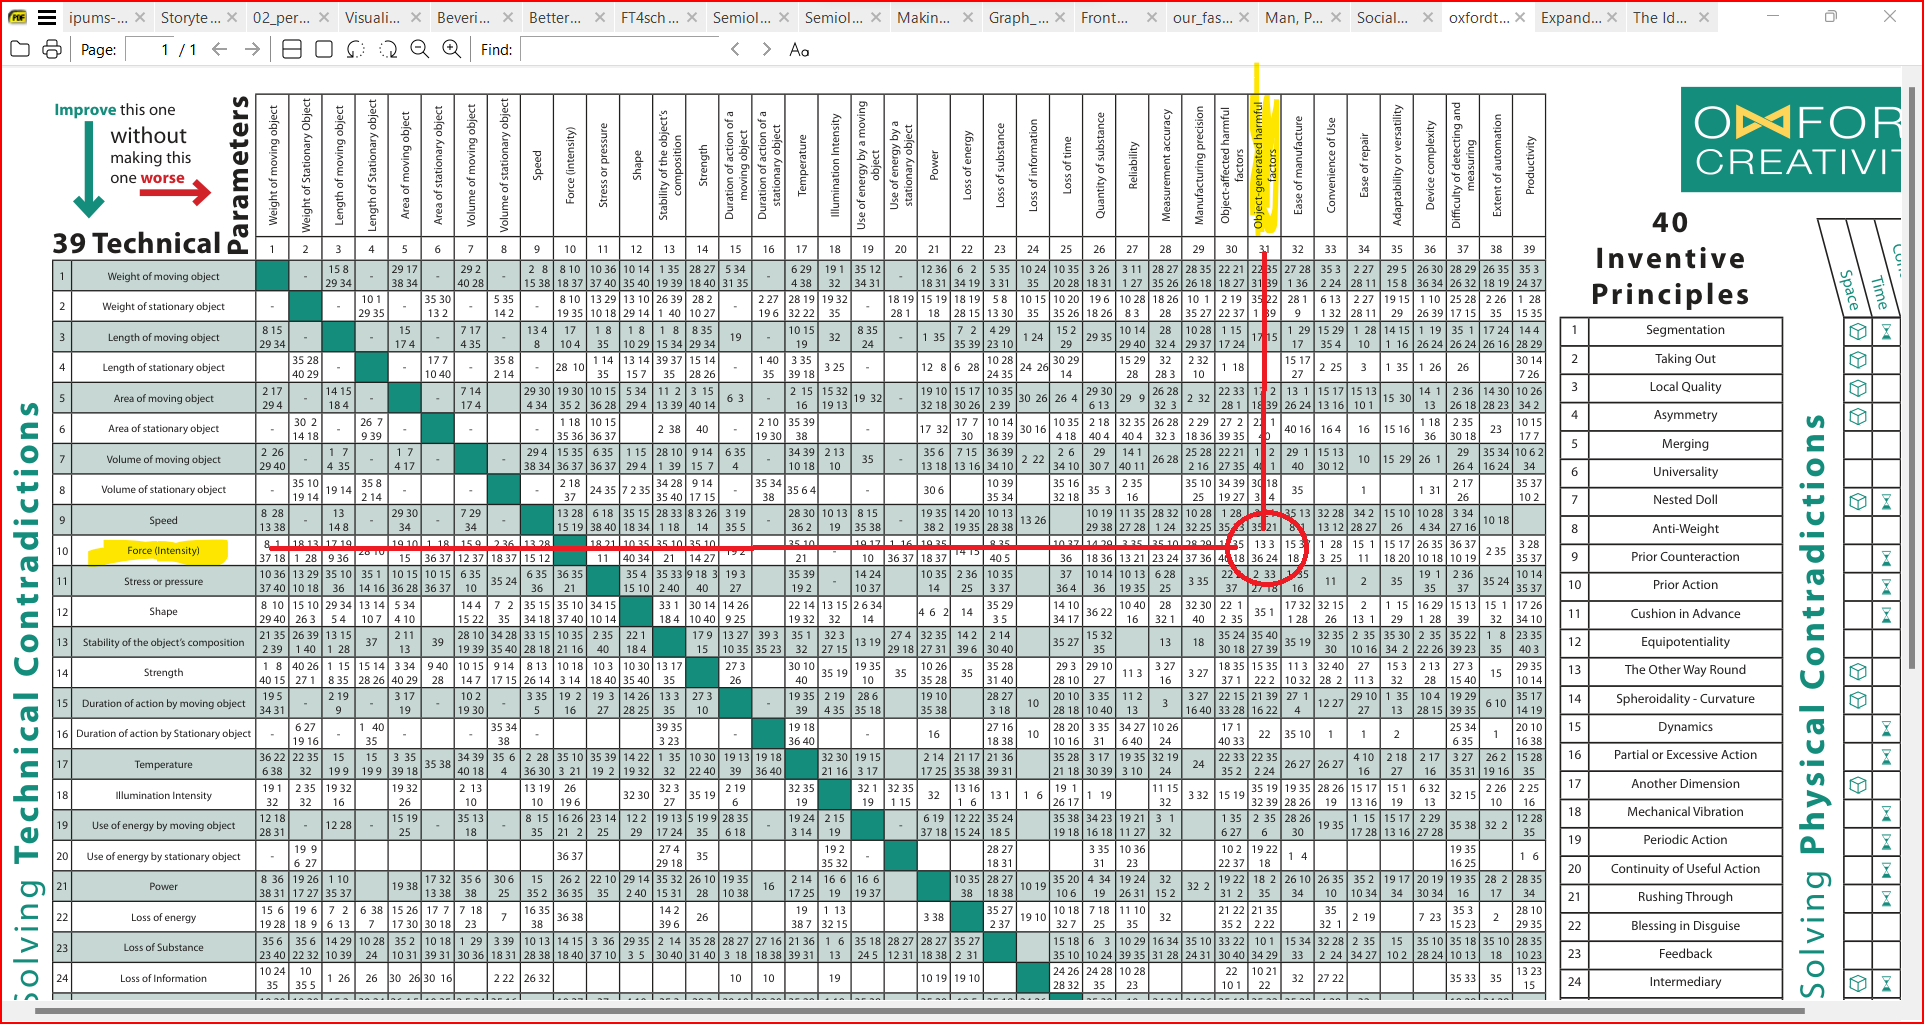Toggle Match Case search option
This screenshot has height=1024, width=1924.
pyautogui.click(x=799, y=49)
